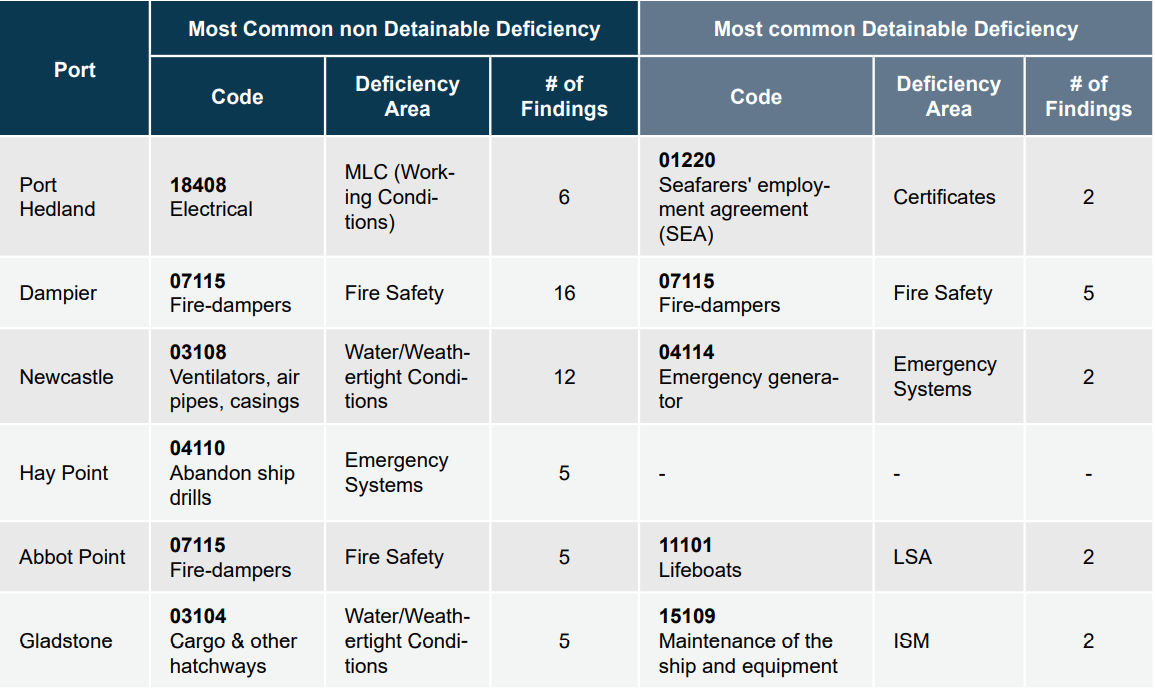Select the Dampier port cell
Viewport: 1155px width, 691px height.
74,292
